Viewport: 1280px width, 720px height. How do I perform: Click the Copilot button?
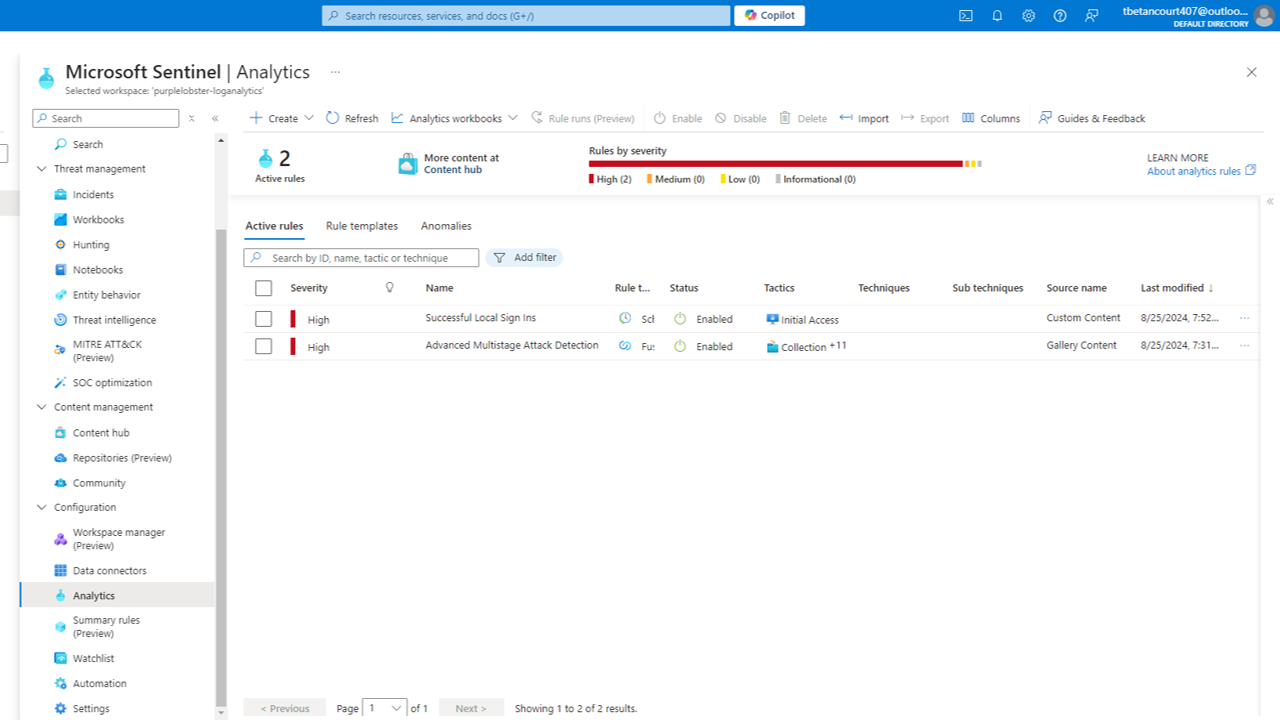pos(769,16)
